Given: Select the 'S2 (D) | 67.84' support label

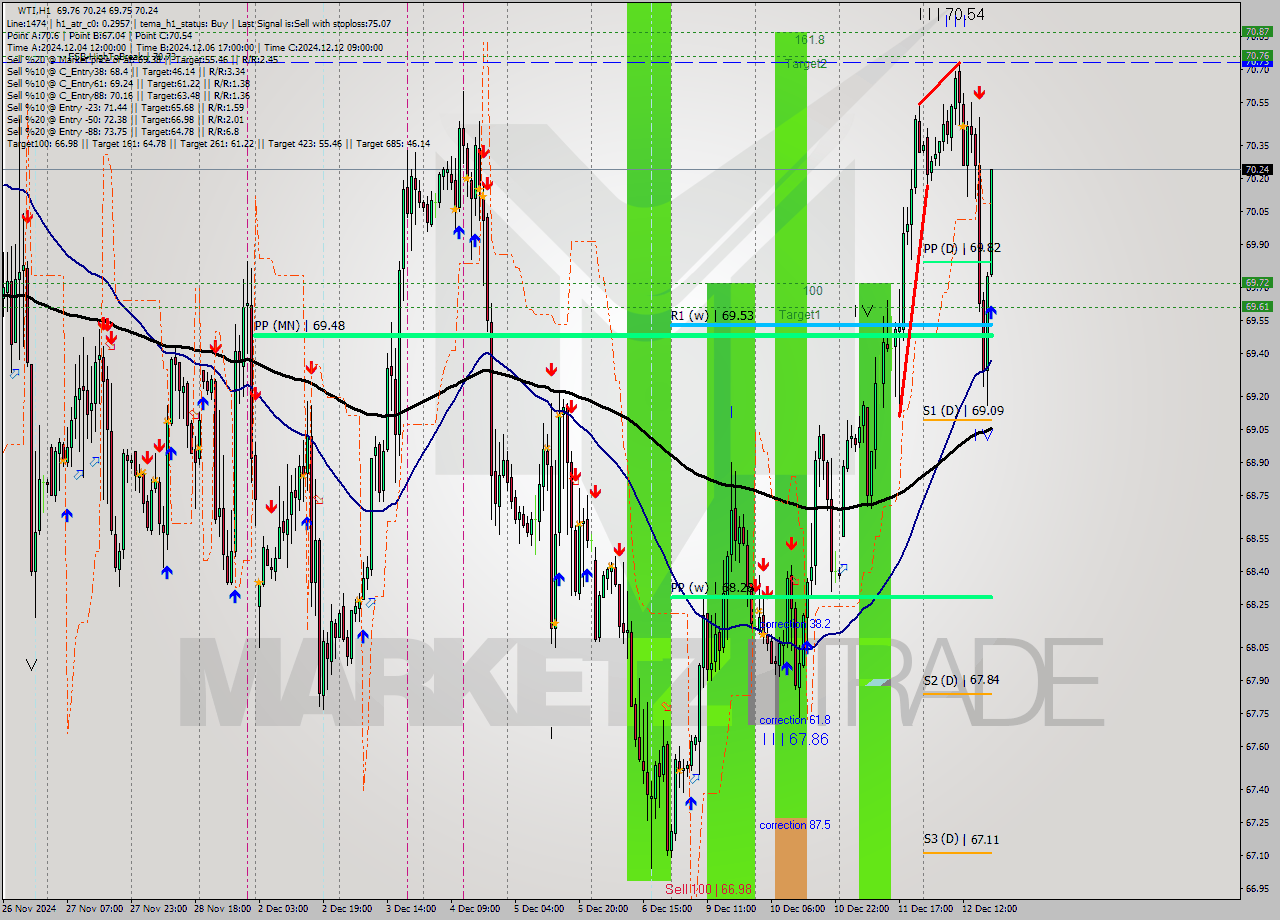Looking at the screenshot, I should click(x=961, y=680).
